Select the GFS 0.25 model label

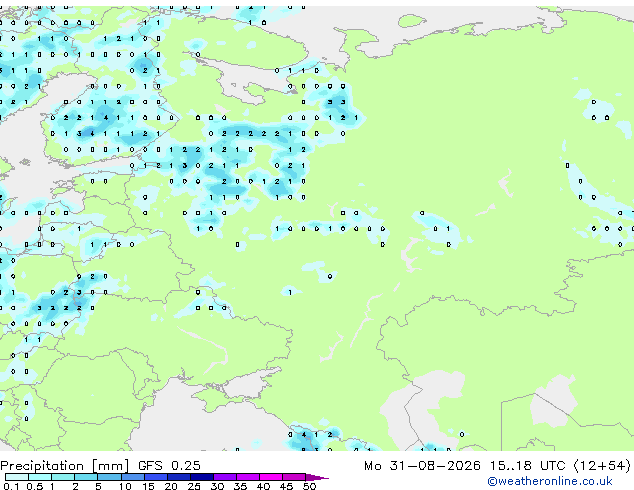tap(169, 466)
